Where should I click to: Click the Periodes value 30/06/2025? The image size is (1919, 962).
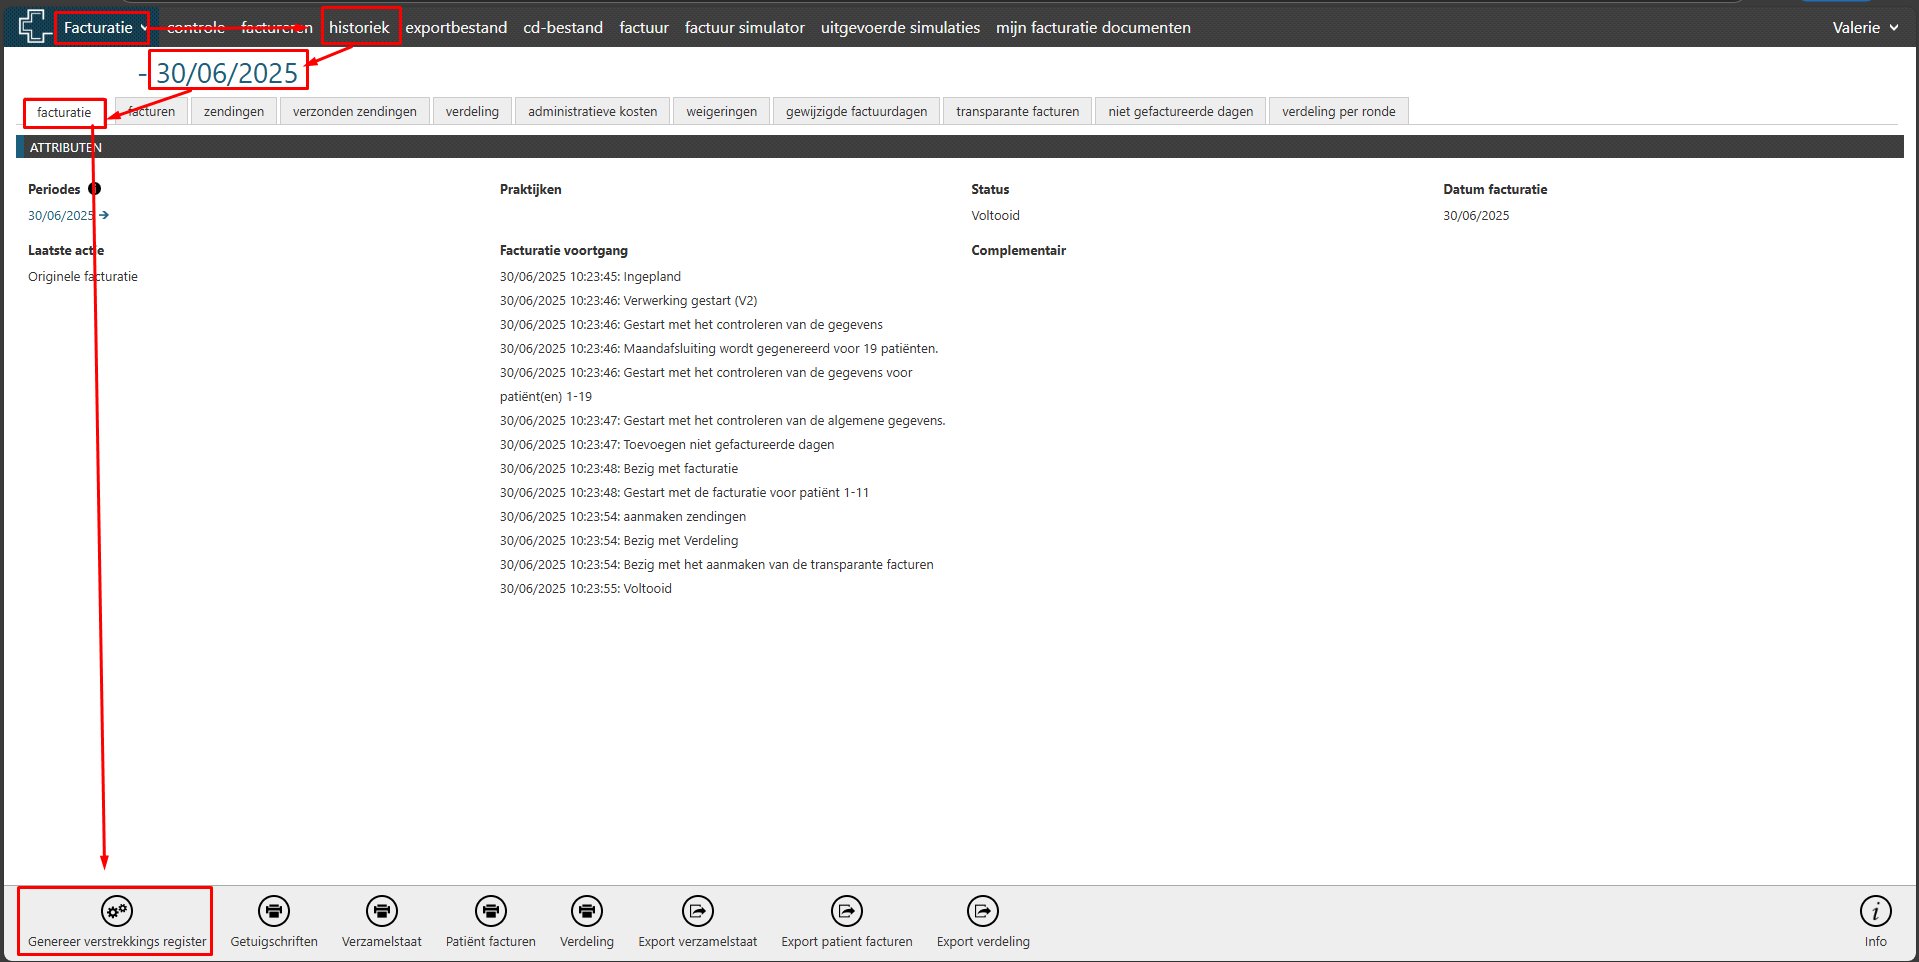(x=61, y=215)
